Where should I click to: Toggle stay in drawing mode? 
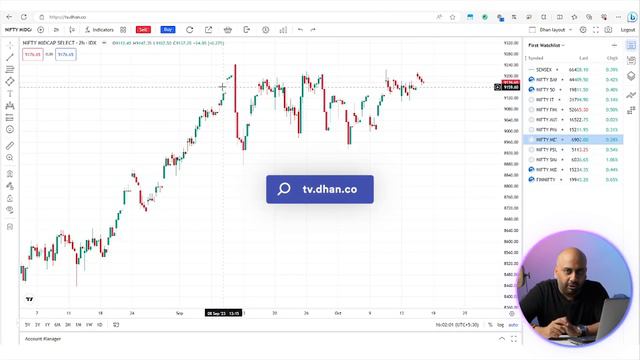click(10, 186)
